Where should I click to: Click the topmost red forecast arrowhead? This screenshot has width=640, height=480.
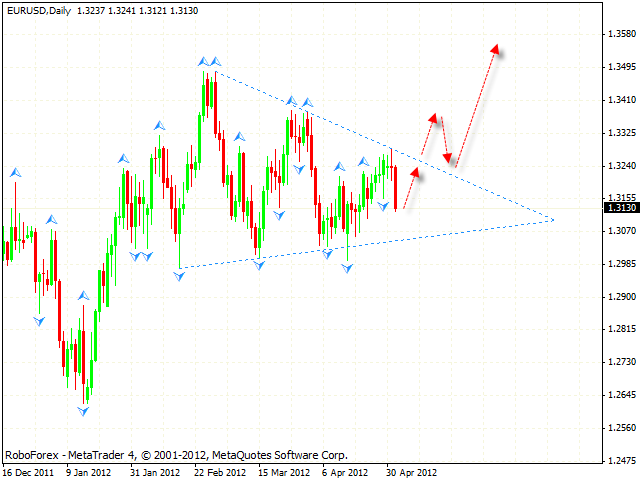coord(495,49)
